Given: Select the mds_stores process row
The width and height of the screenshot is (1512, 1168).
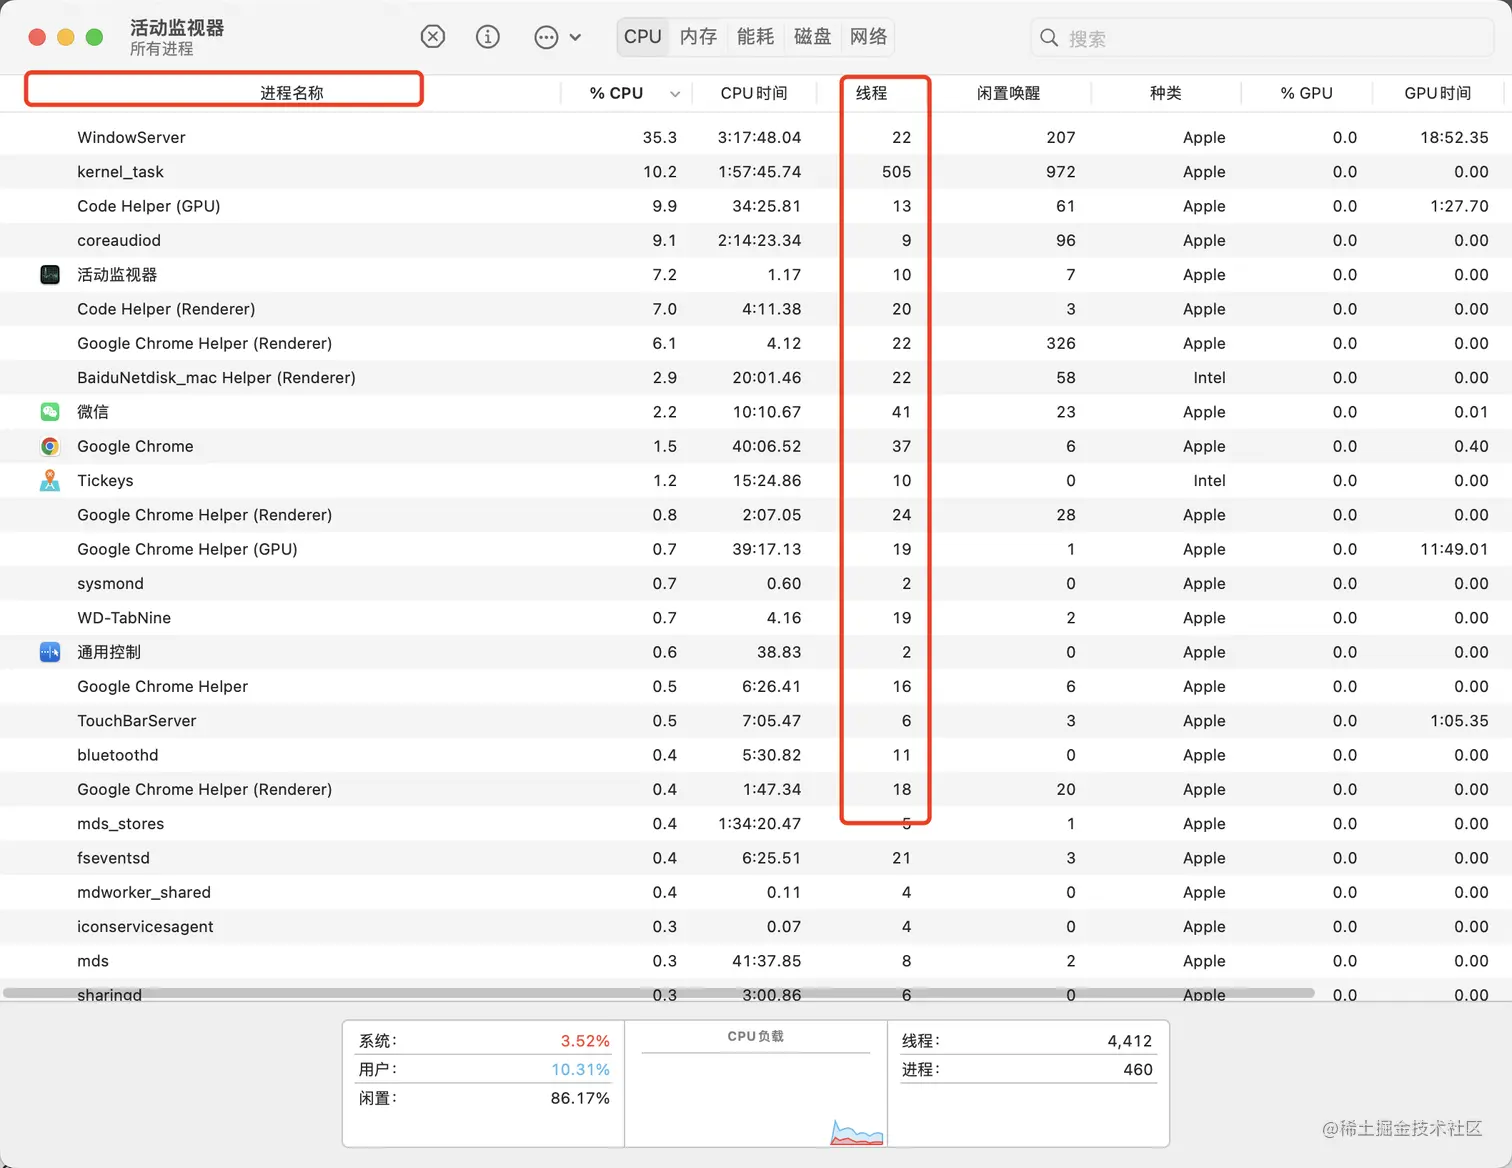Looking at the screenshot, I should pos(756,824).
